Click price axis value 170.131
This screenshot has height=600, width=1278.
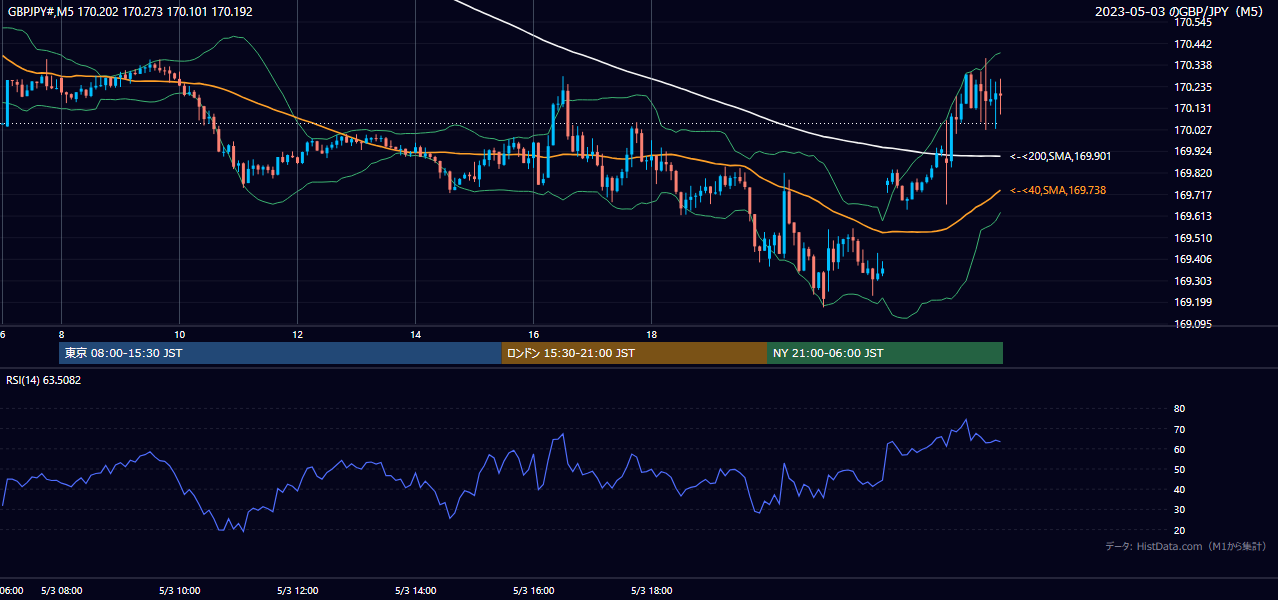(1193, 108)
